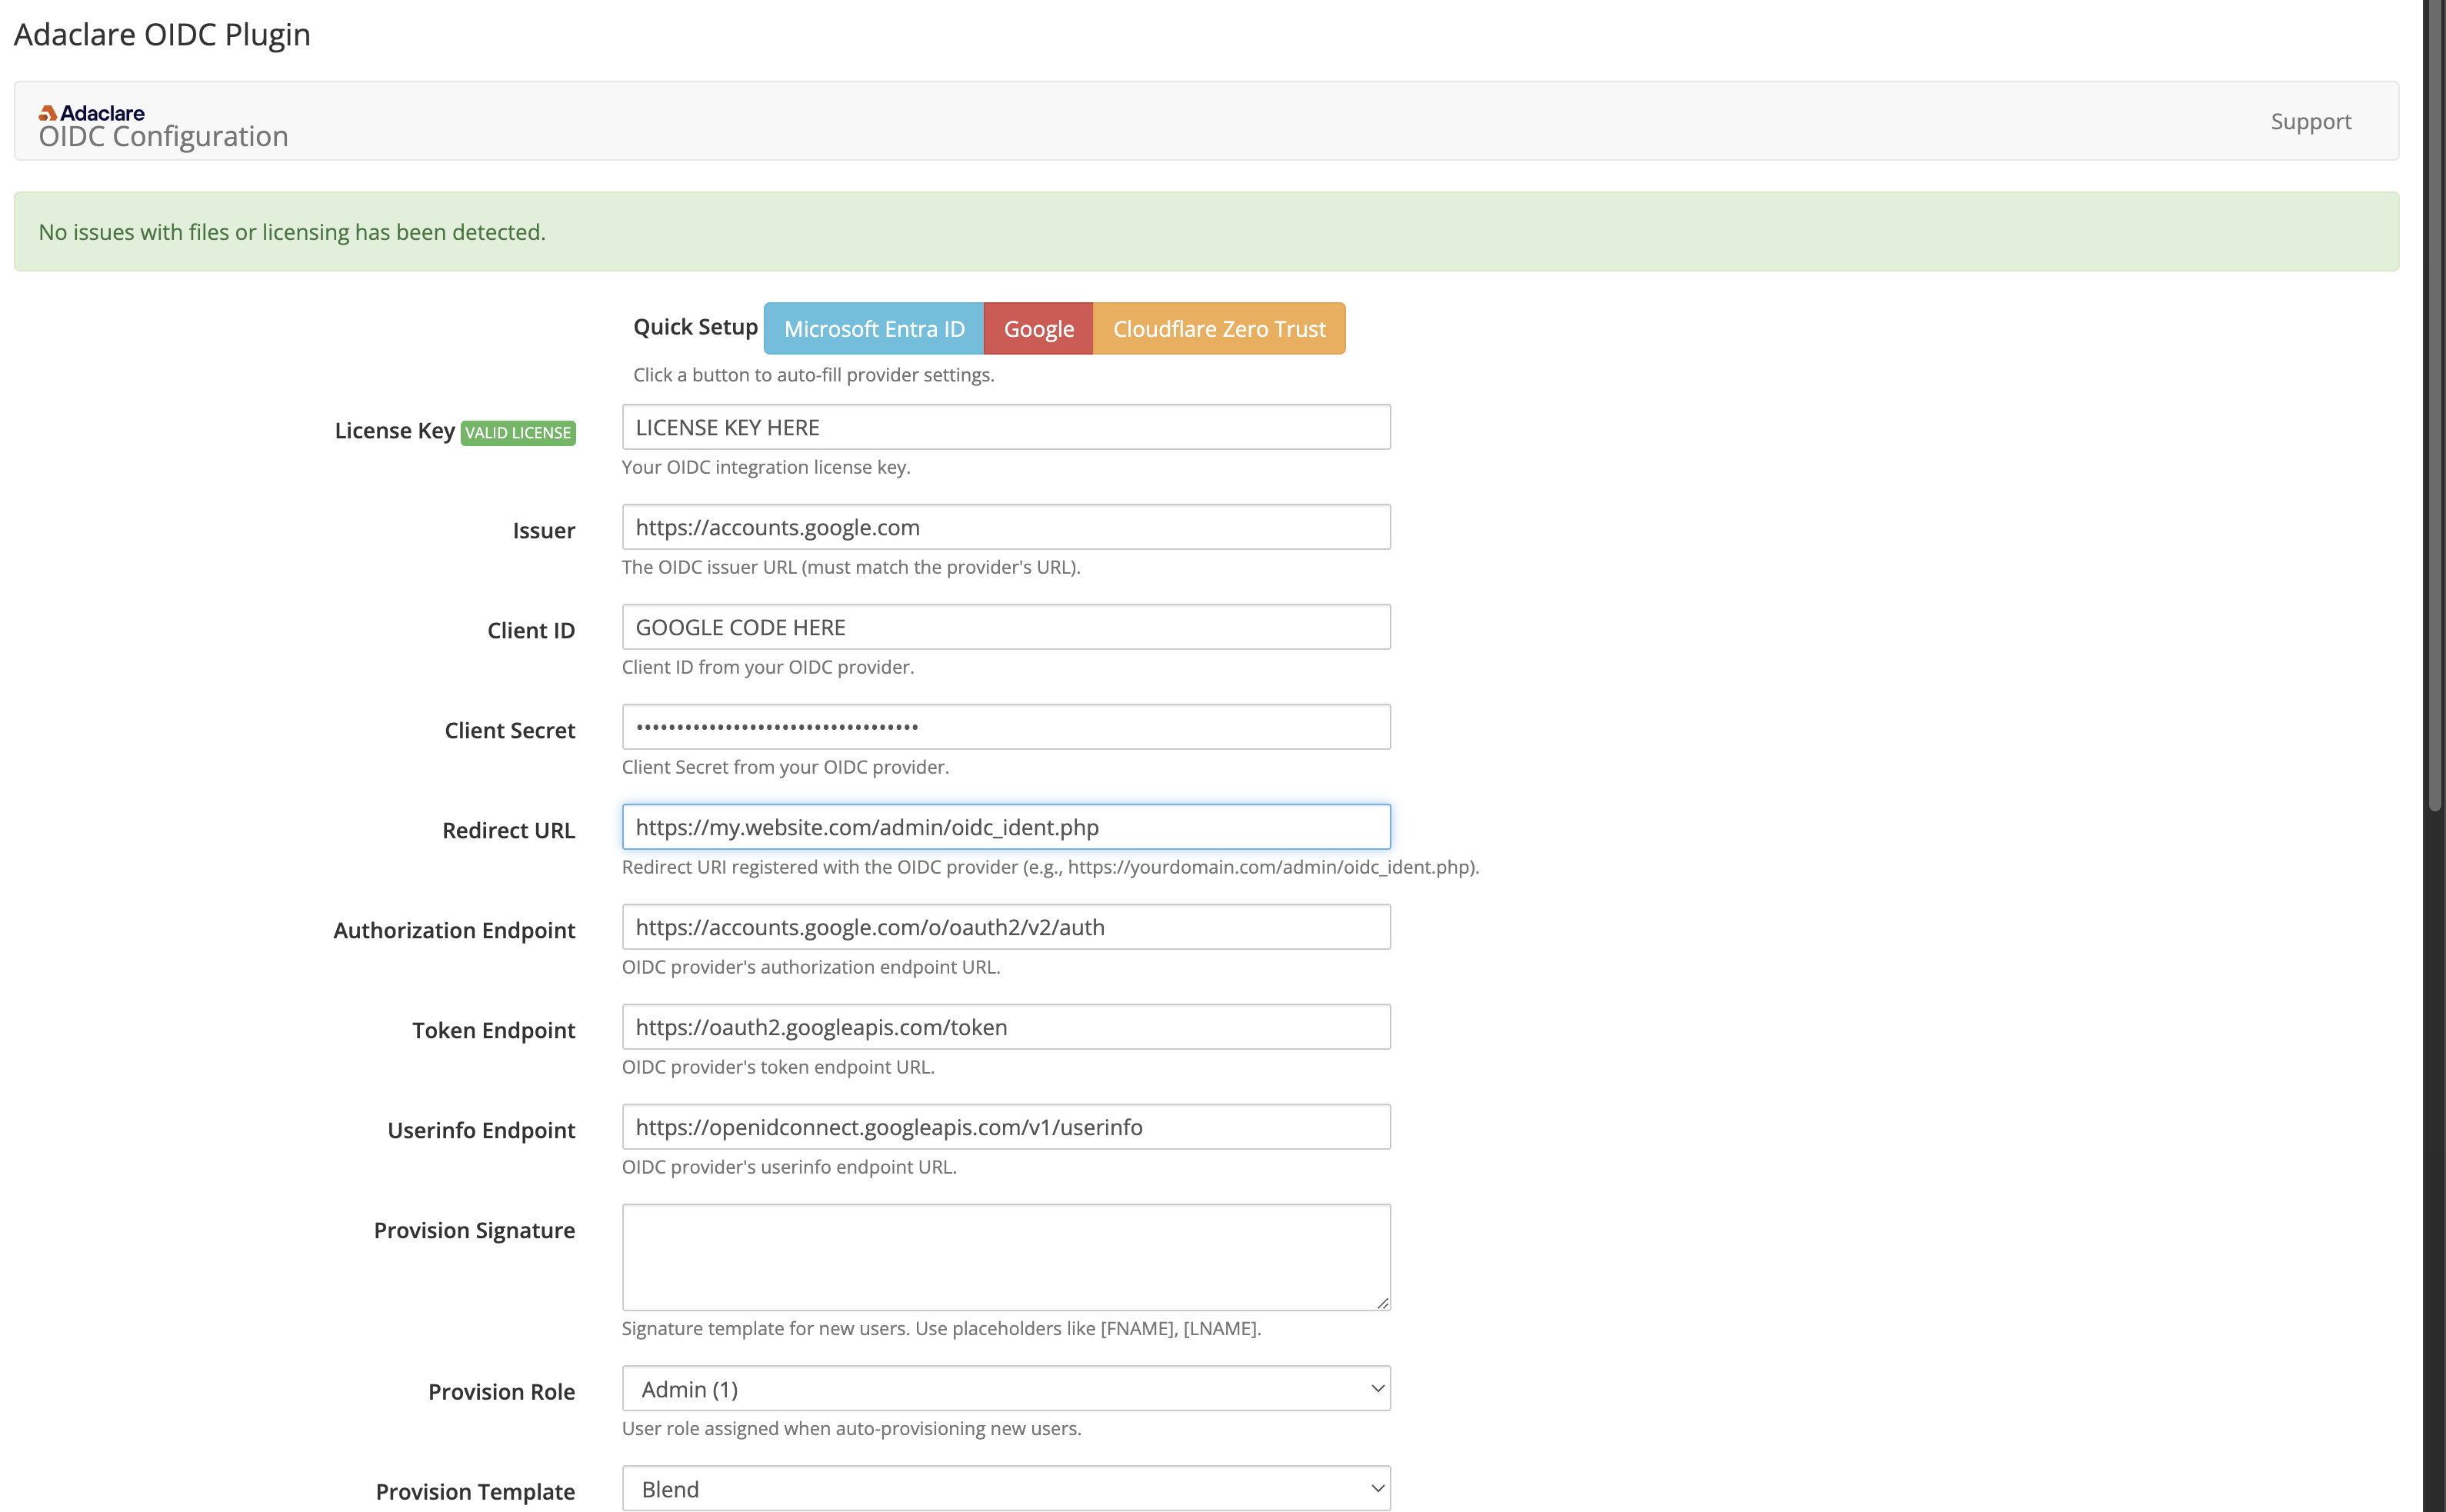Click the authorization endpoint URL help text

pos(811,967)
